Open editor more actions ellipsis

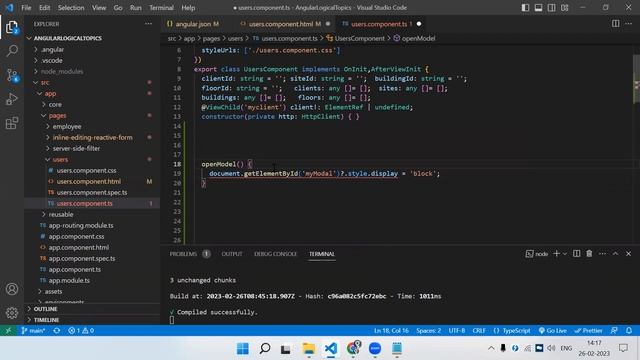(629, 24)
